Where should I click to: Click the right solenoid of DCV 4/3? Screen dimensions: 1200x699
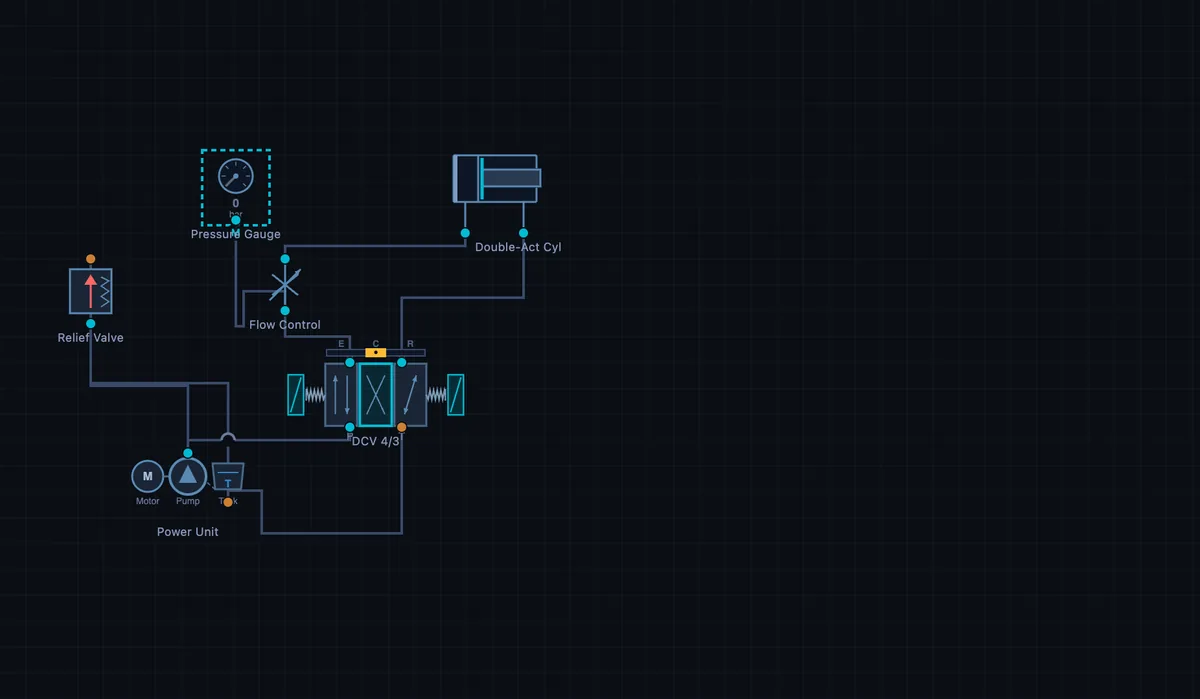point(456,395)
